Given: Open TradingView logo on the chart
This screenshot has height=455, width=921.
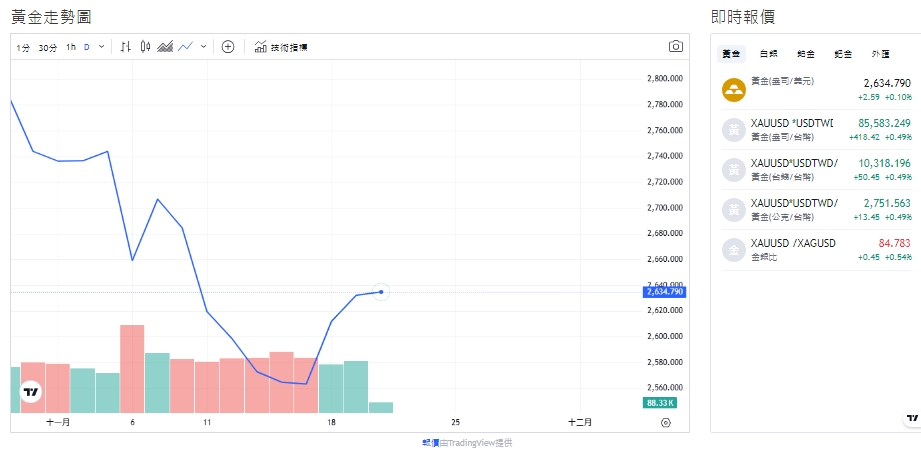Looking at the screenshot, I should coord(31,392).
